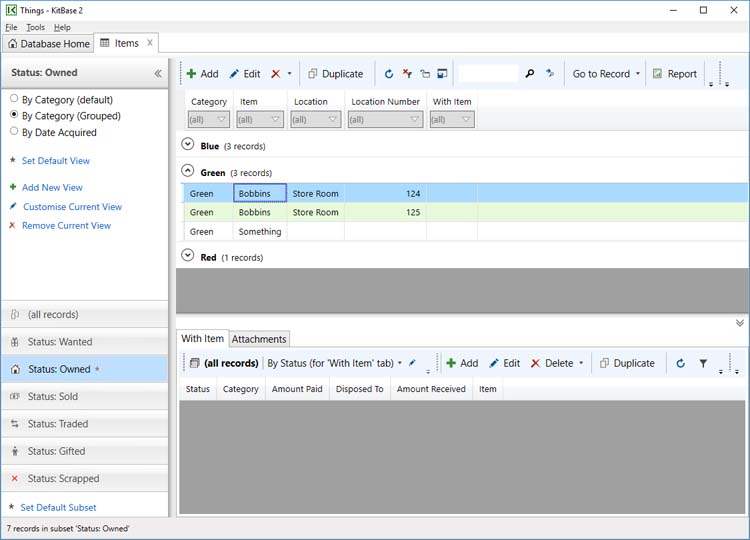
Task: Switch to the With Item tab
Action: click(x=202, y=338)
